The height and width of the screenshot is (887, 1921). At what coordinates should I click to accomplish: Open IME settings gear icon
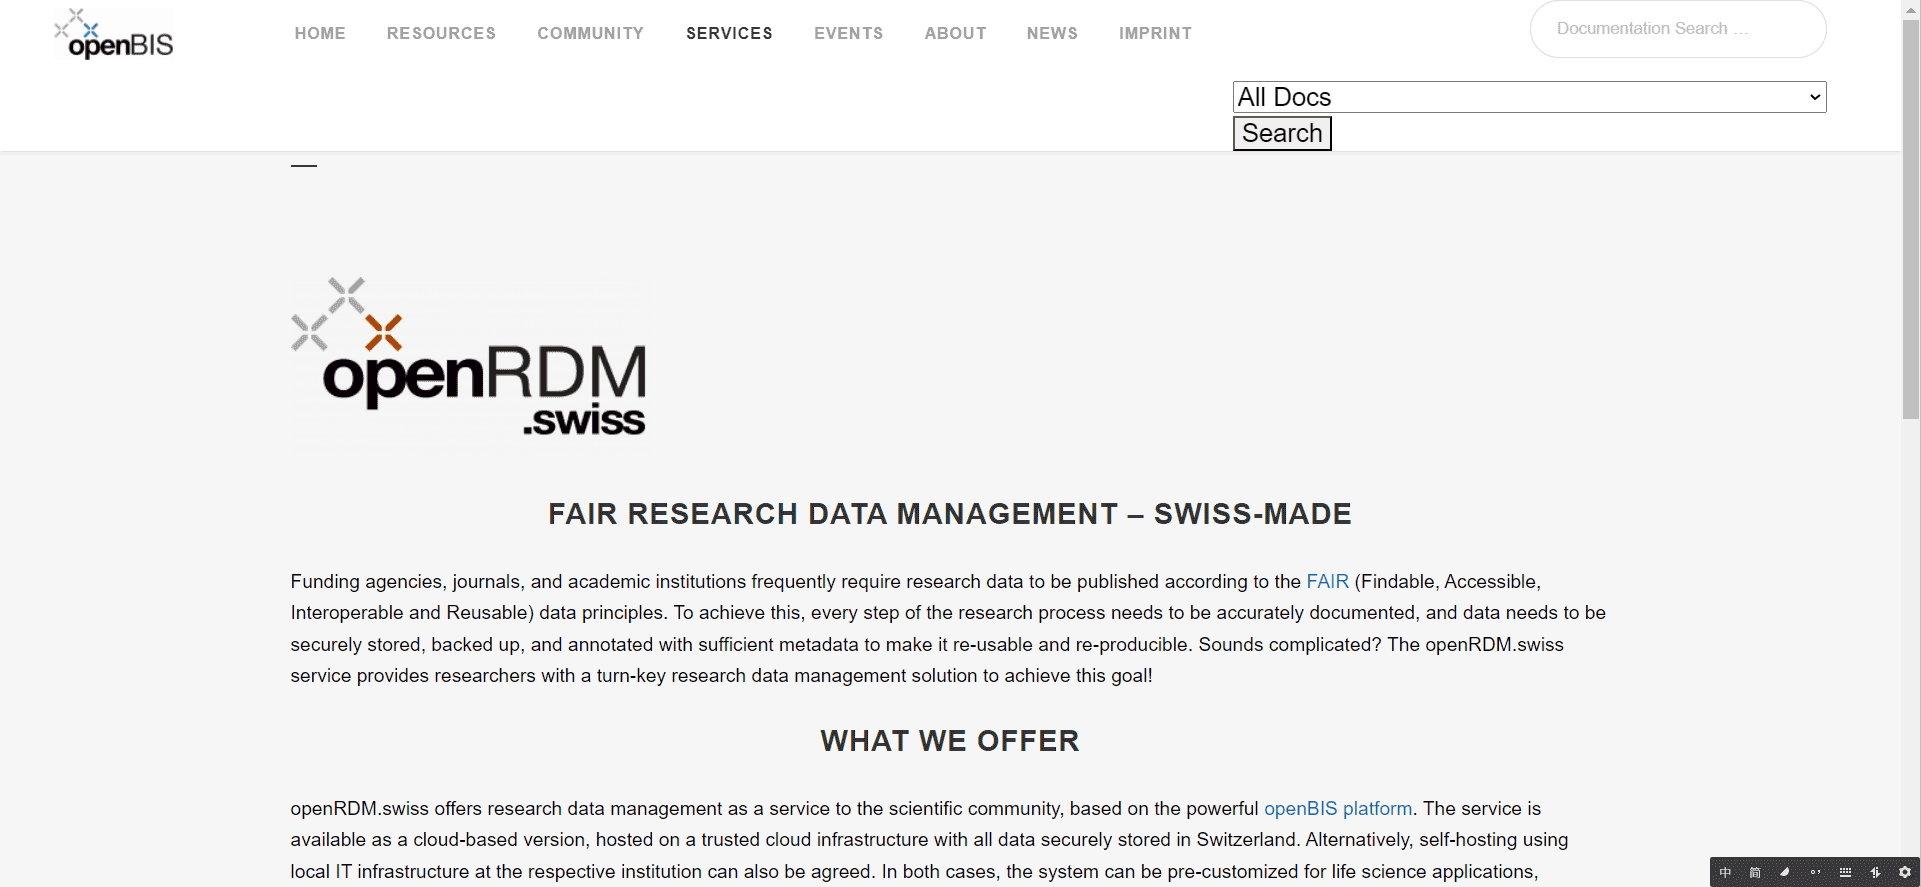tap(1905, 872)
